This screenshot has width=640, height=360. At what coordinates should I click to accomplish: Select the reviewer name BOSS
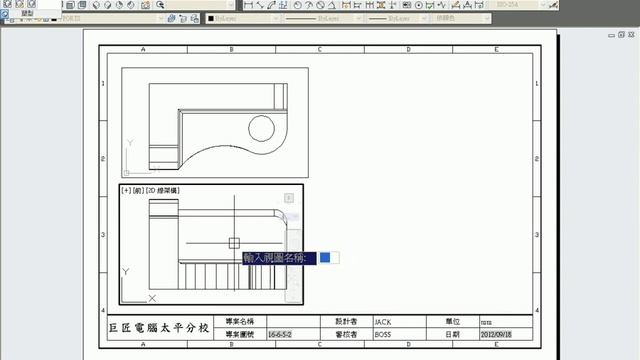[383, 334]
